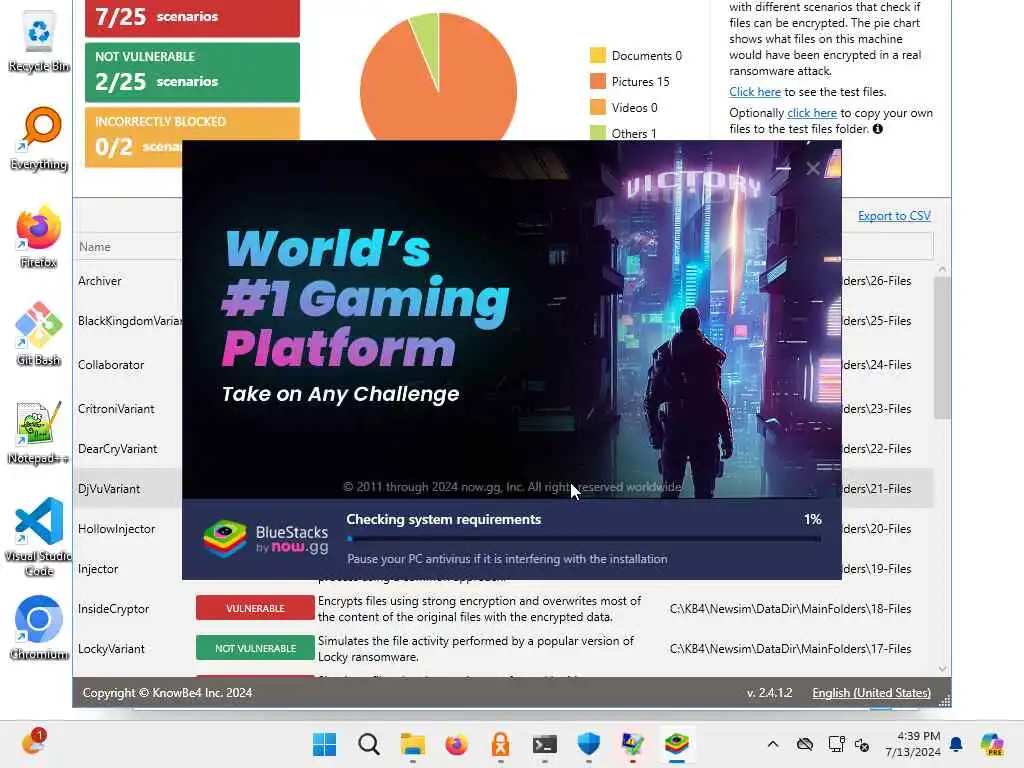Viewport: 1024px width, 768px height.
Task: Launch the Chromium desktop shortcut
Action: tap(39, 628)
